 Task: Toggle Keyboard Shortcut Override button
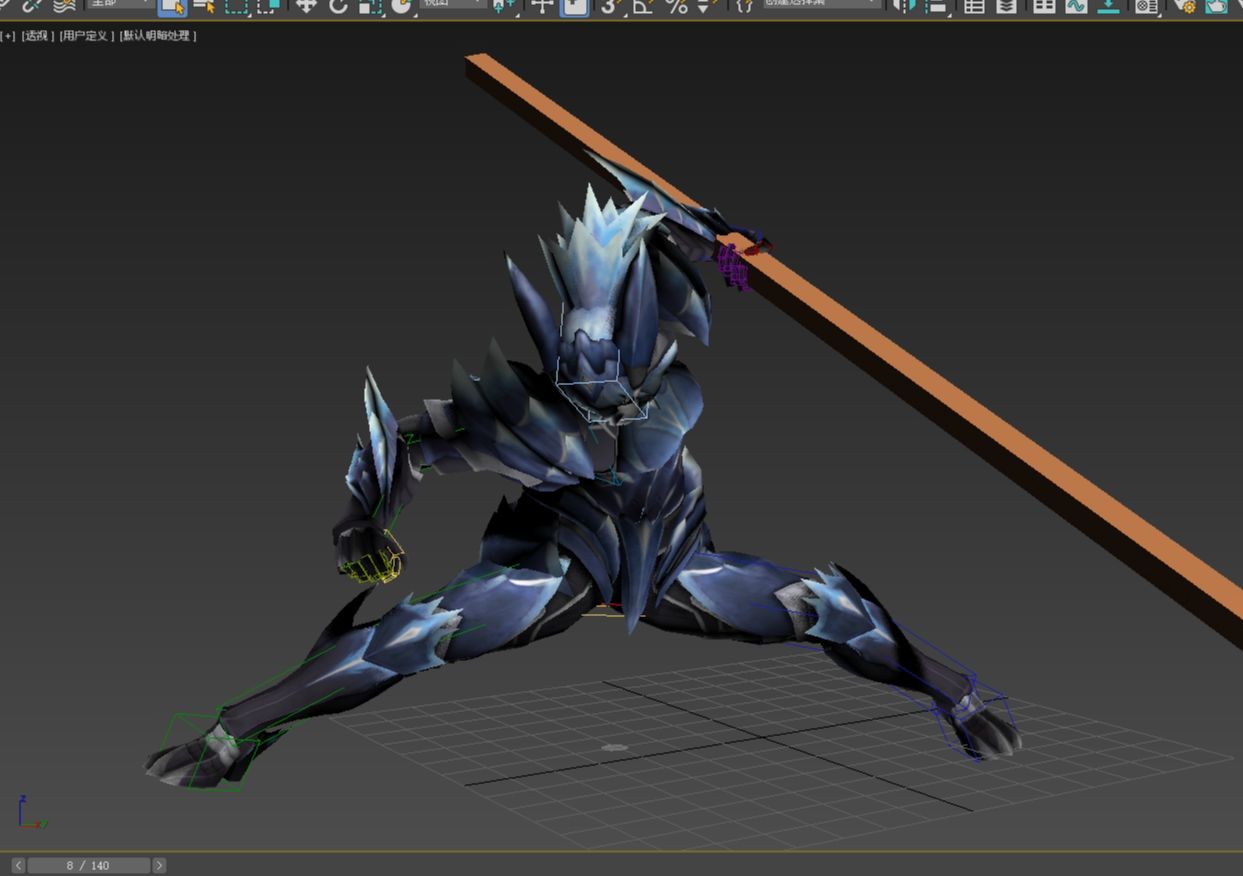(574, 6)
